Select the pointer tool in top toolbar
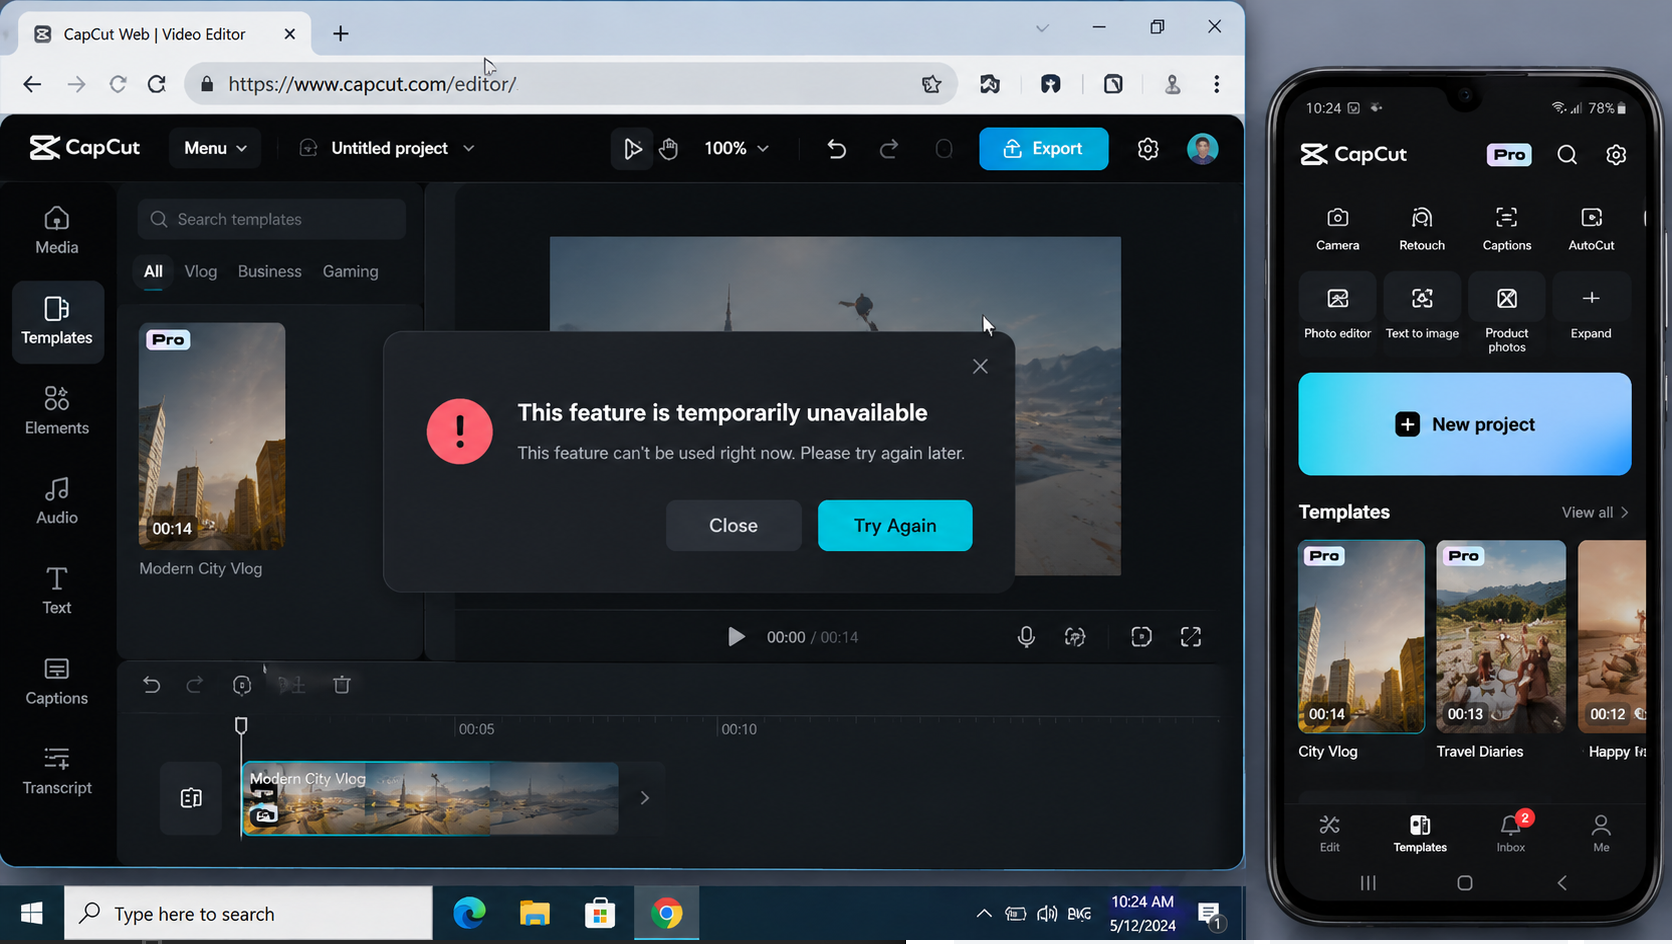Viewport: 1672px width, 944px height. tap(632, 149)
